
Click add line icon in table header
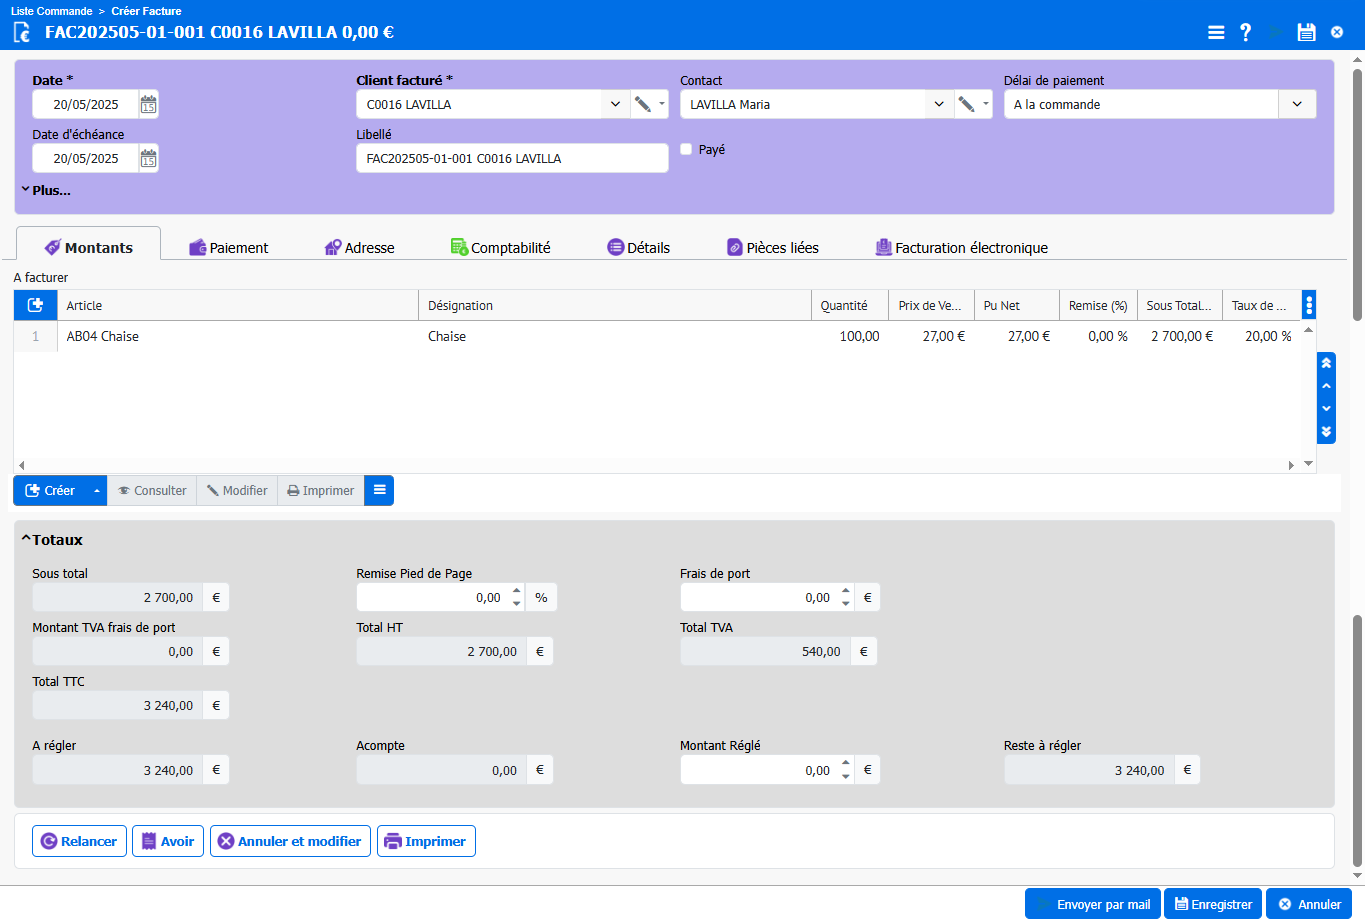click(35, 305)
